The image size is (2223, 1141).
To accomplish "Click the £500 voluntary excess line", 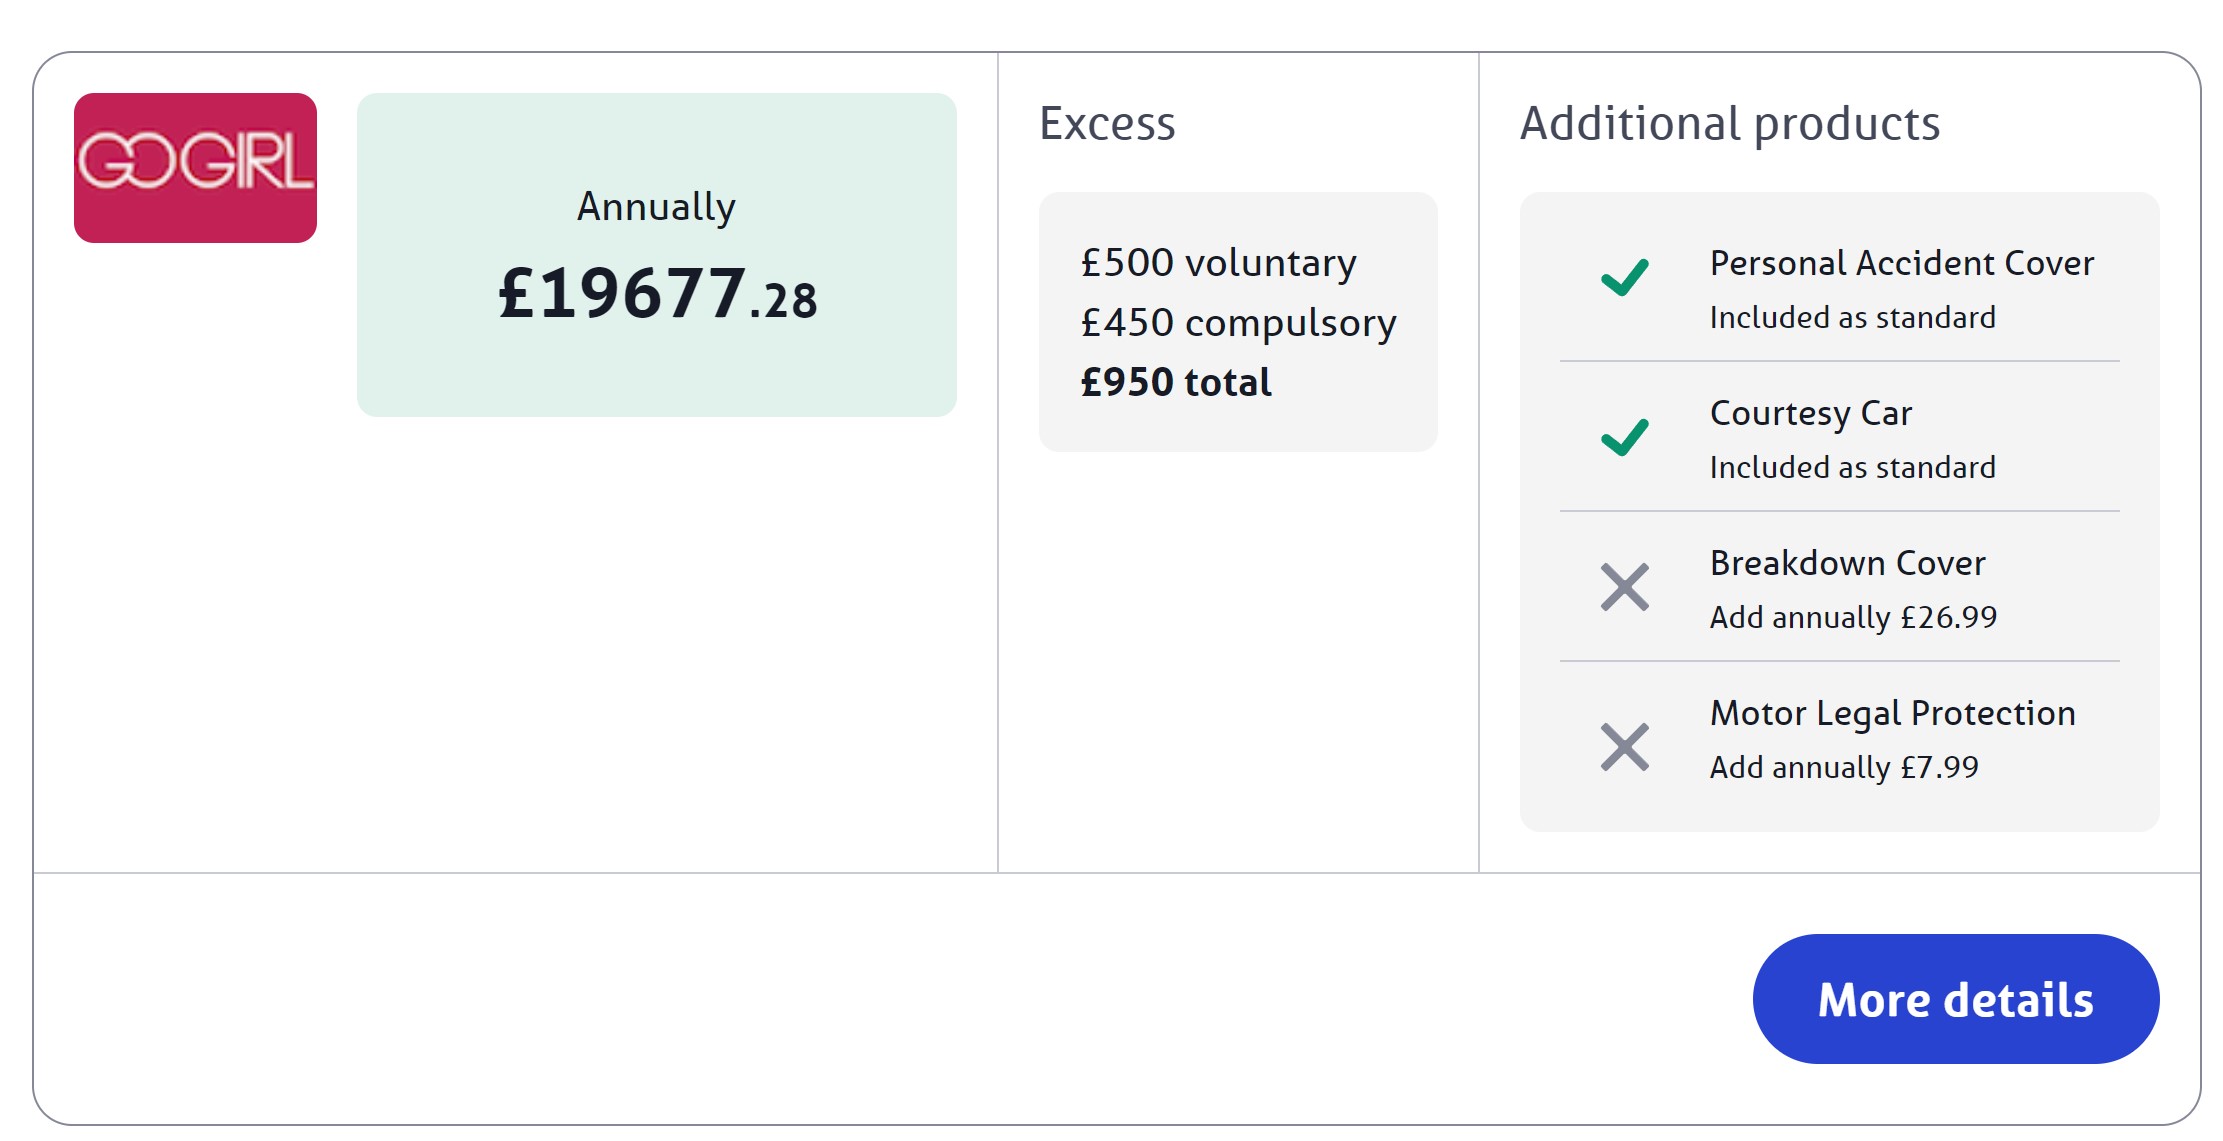I will point(1218,263).
